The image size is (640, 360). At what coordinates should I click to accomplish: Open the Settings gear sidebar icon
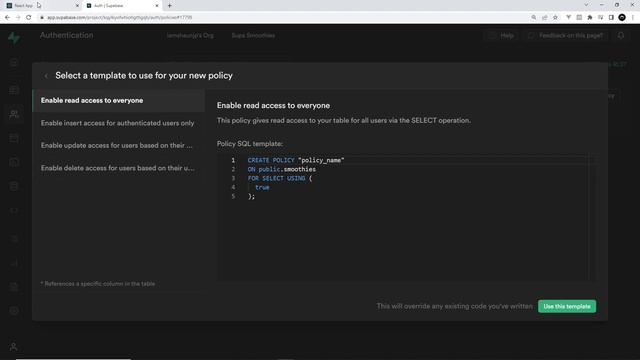click(x=14, y=311)
